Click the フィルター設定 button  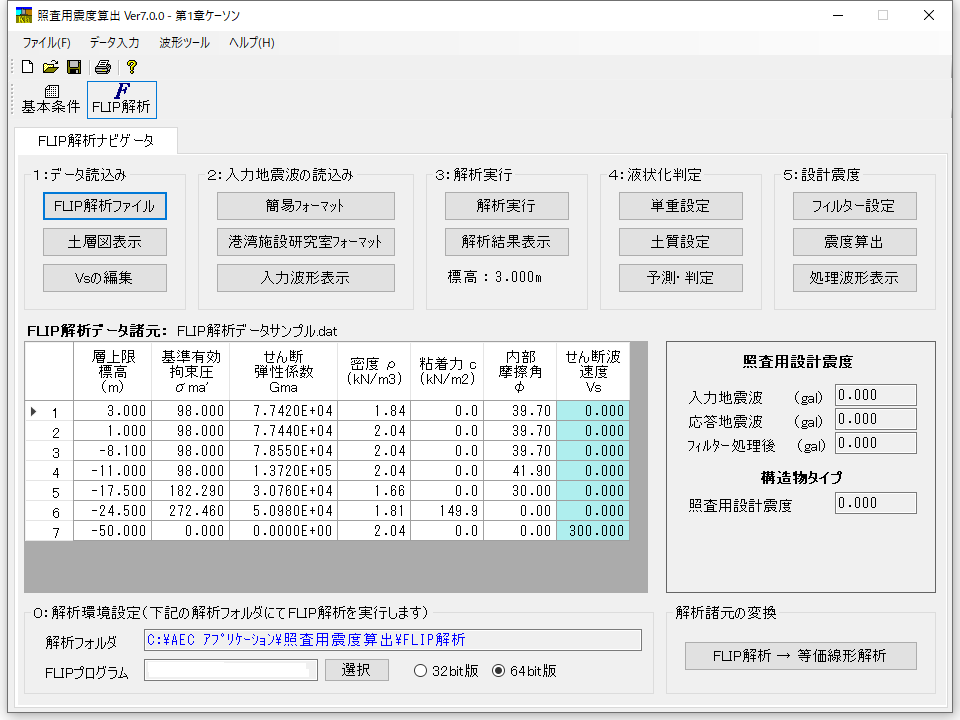click(x=855, y=206)
